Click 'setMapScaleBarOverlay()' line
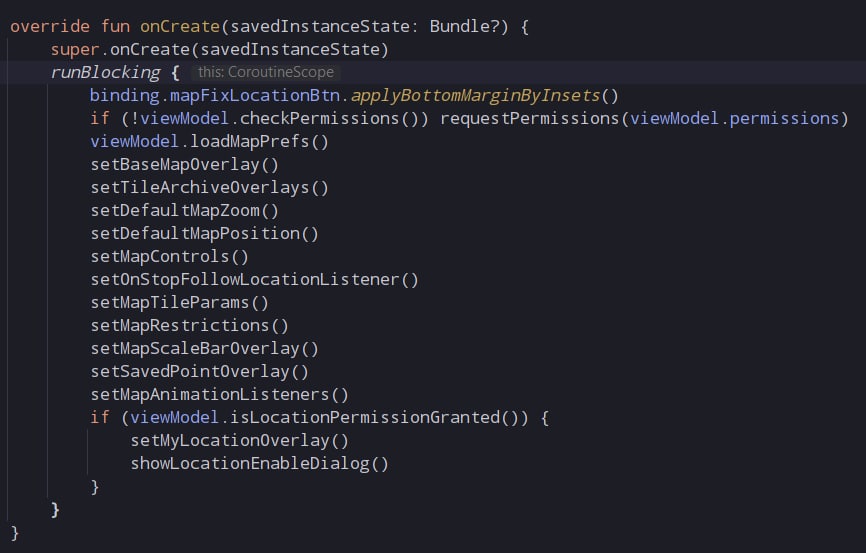The image size is (866, 553). (204, 349)
